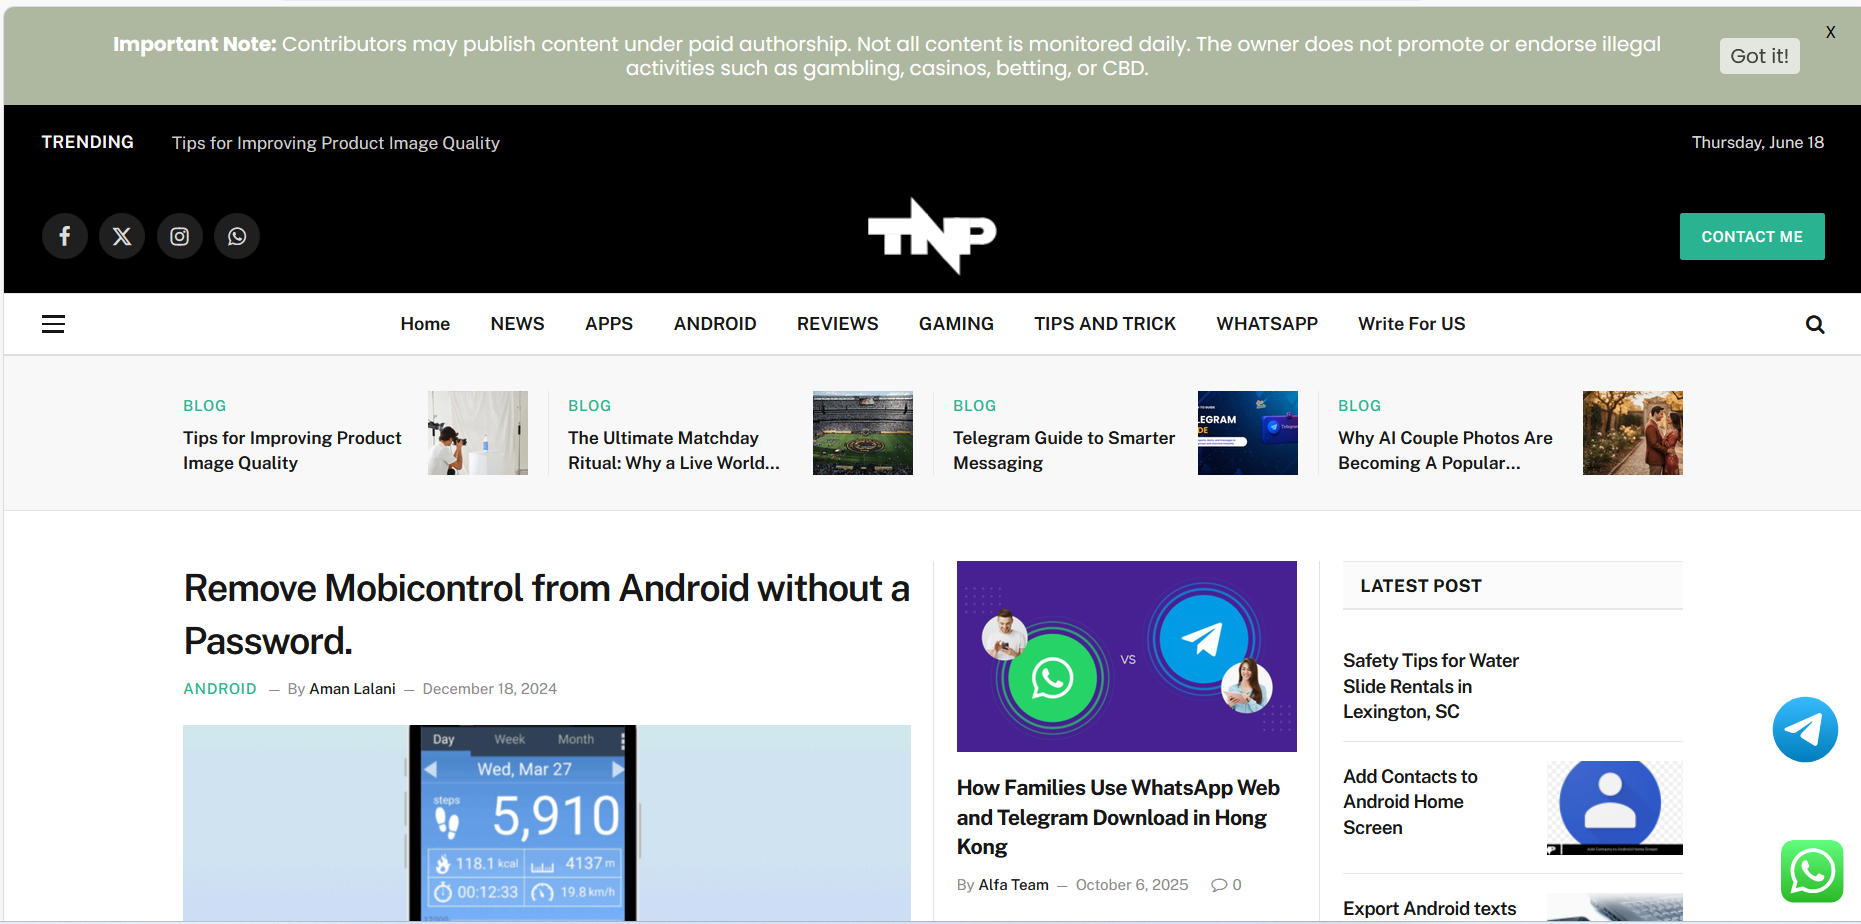Open blog post Why AI Couple Photos Are Becoming
1861x924 pixels.
[x=1445, y=450]
